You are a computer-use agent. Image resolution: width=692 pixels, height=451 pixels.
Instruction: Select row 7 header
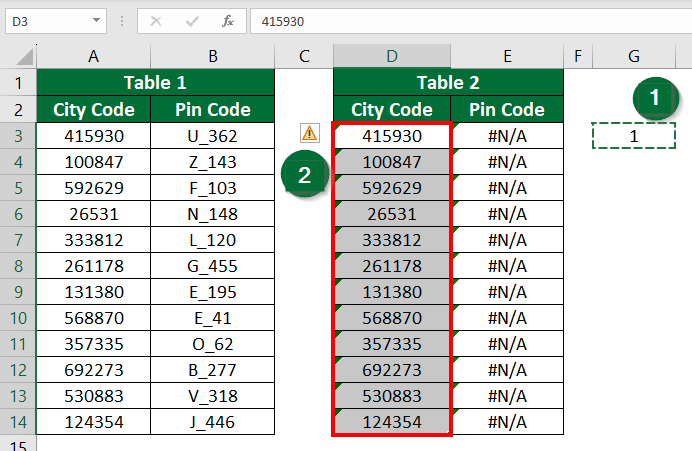click(18, 240)
